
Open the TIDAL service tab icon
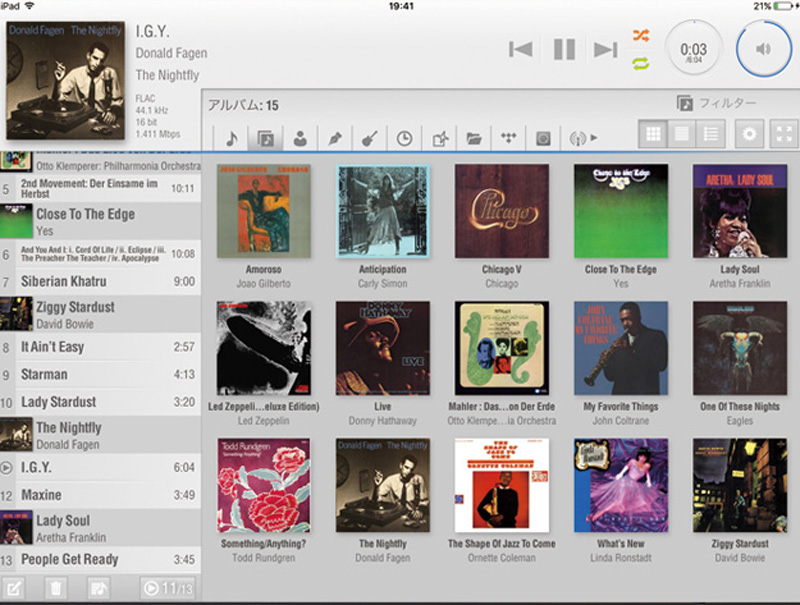pyautogui.click(x=509, y=138)
